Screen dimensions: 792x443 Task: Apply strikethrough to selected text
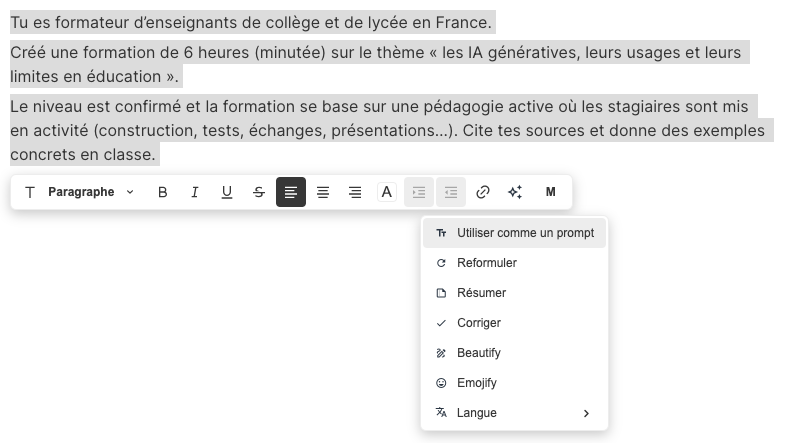259,192
